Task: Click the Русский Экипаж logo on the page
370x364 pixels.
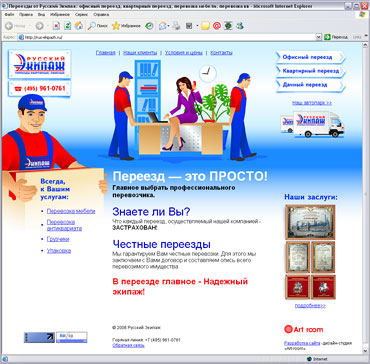Action: click(40, 64)
